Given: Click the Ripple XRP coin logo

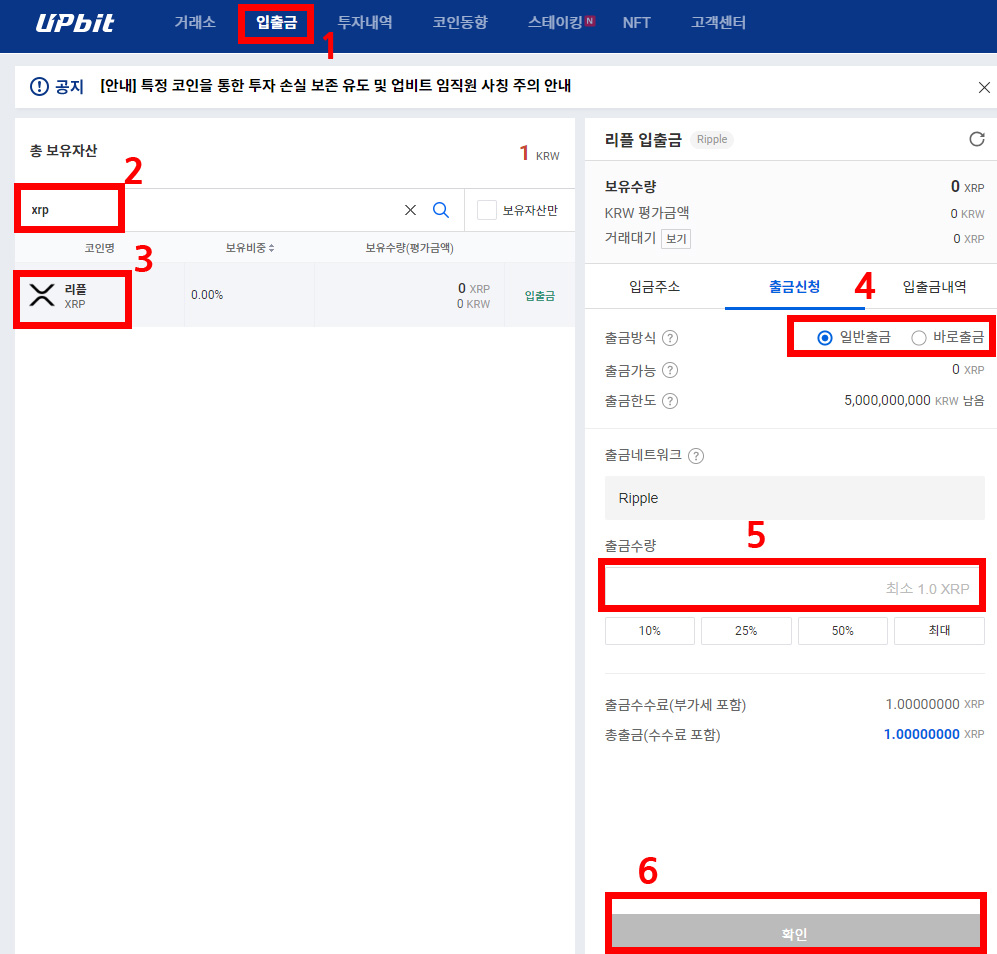Looking at the screenshot, I should (x=42, y=295).
